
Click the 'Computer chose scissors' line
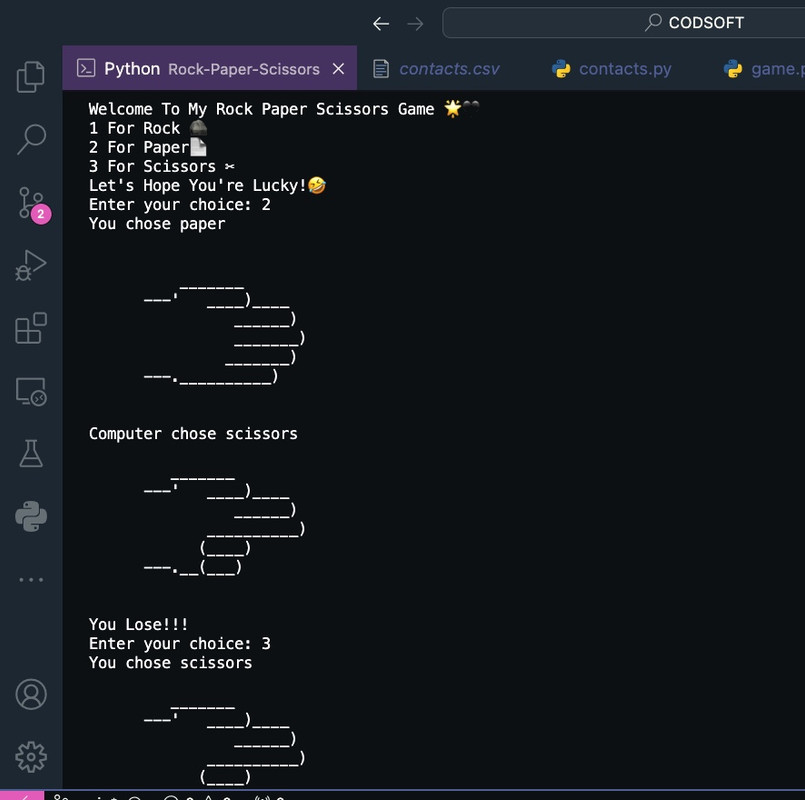[193, 434]
